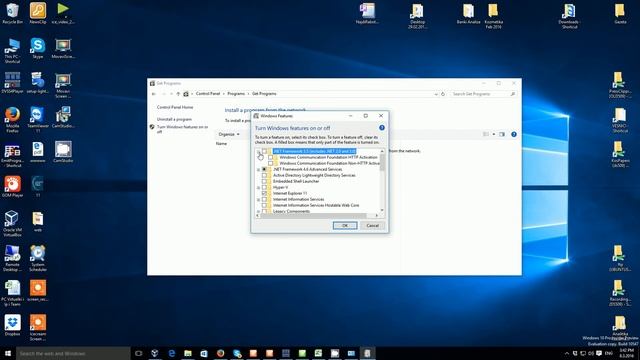640x360 pixels.
Task: Open the This PC shortcut icon
Action: tap(12, 51)
